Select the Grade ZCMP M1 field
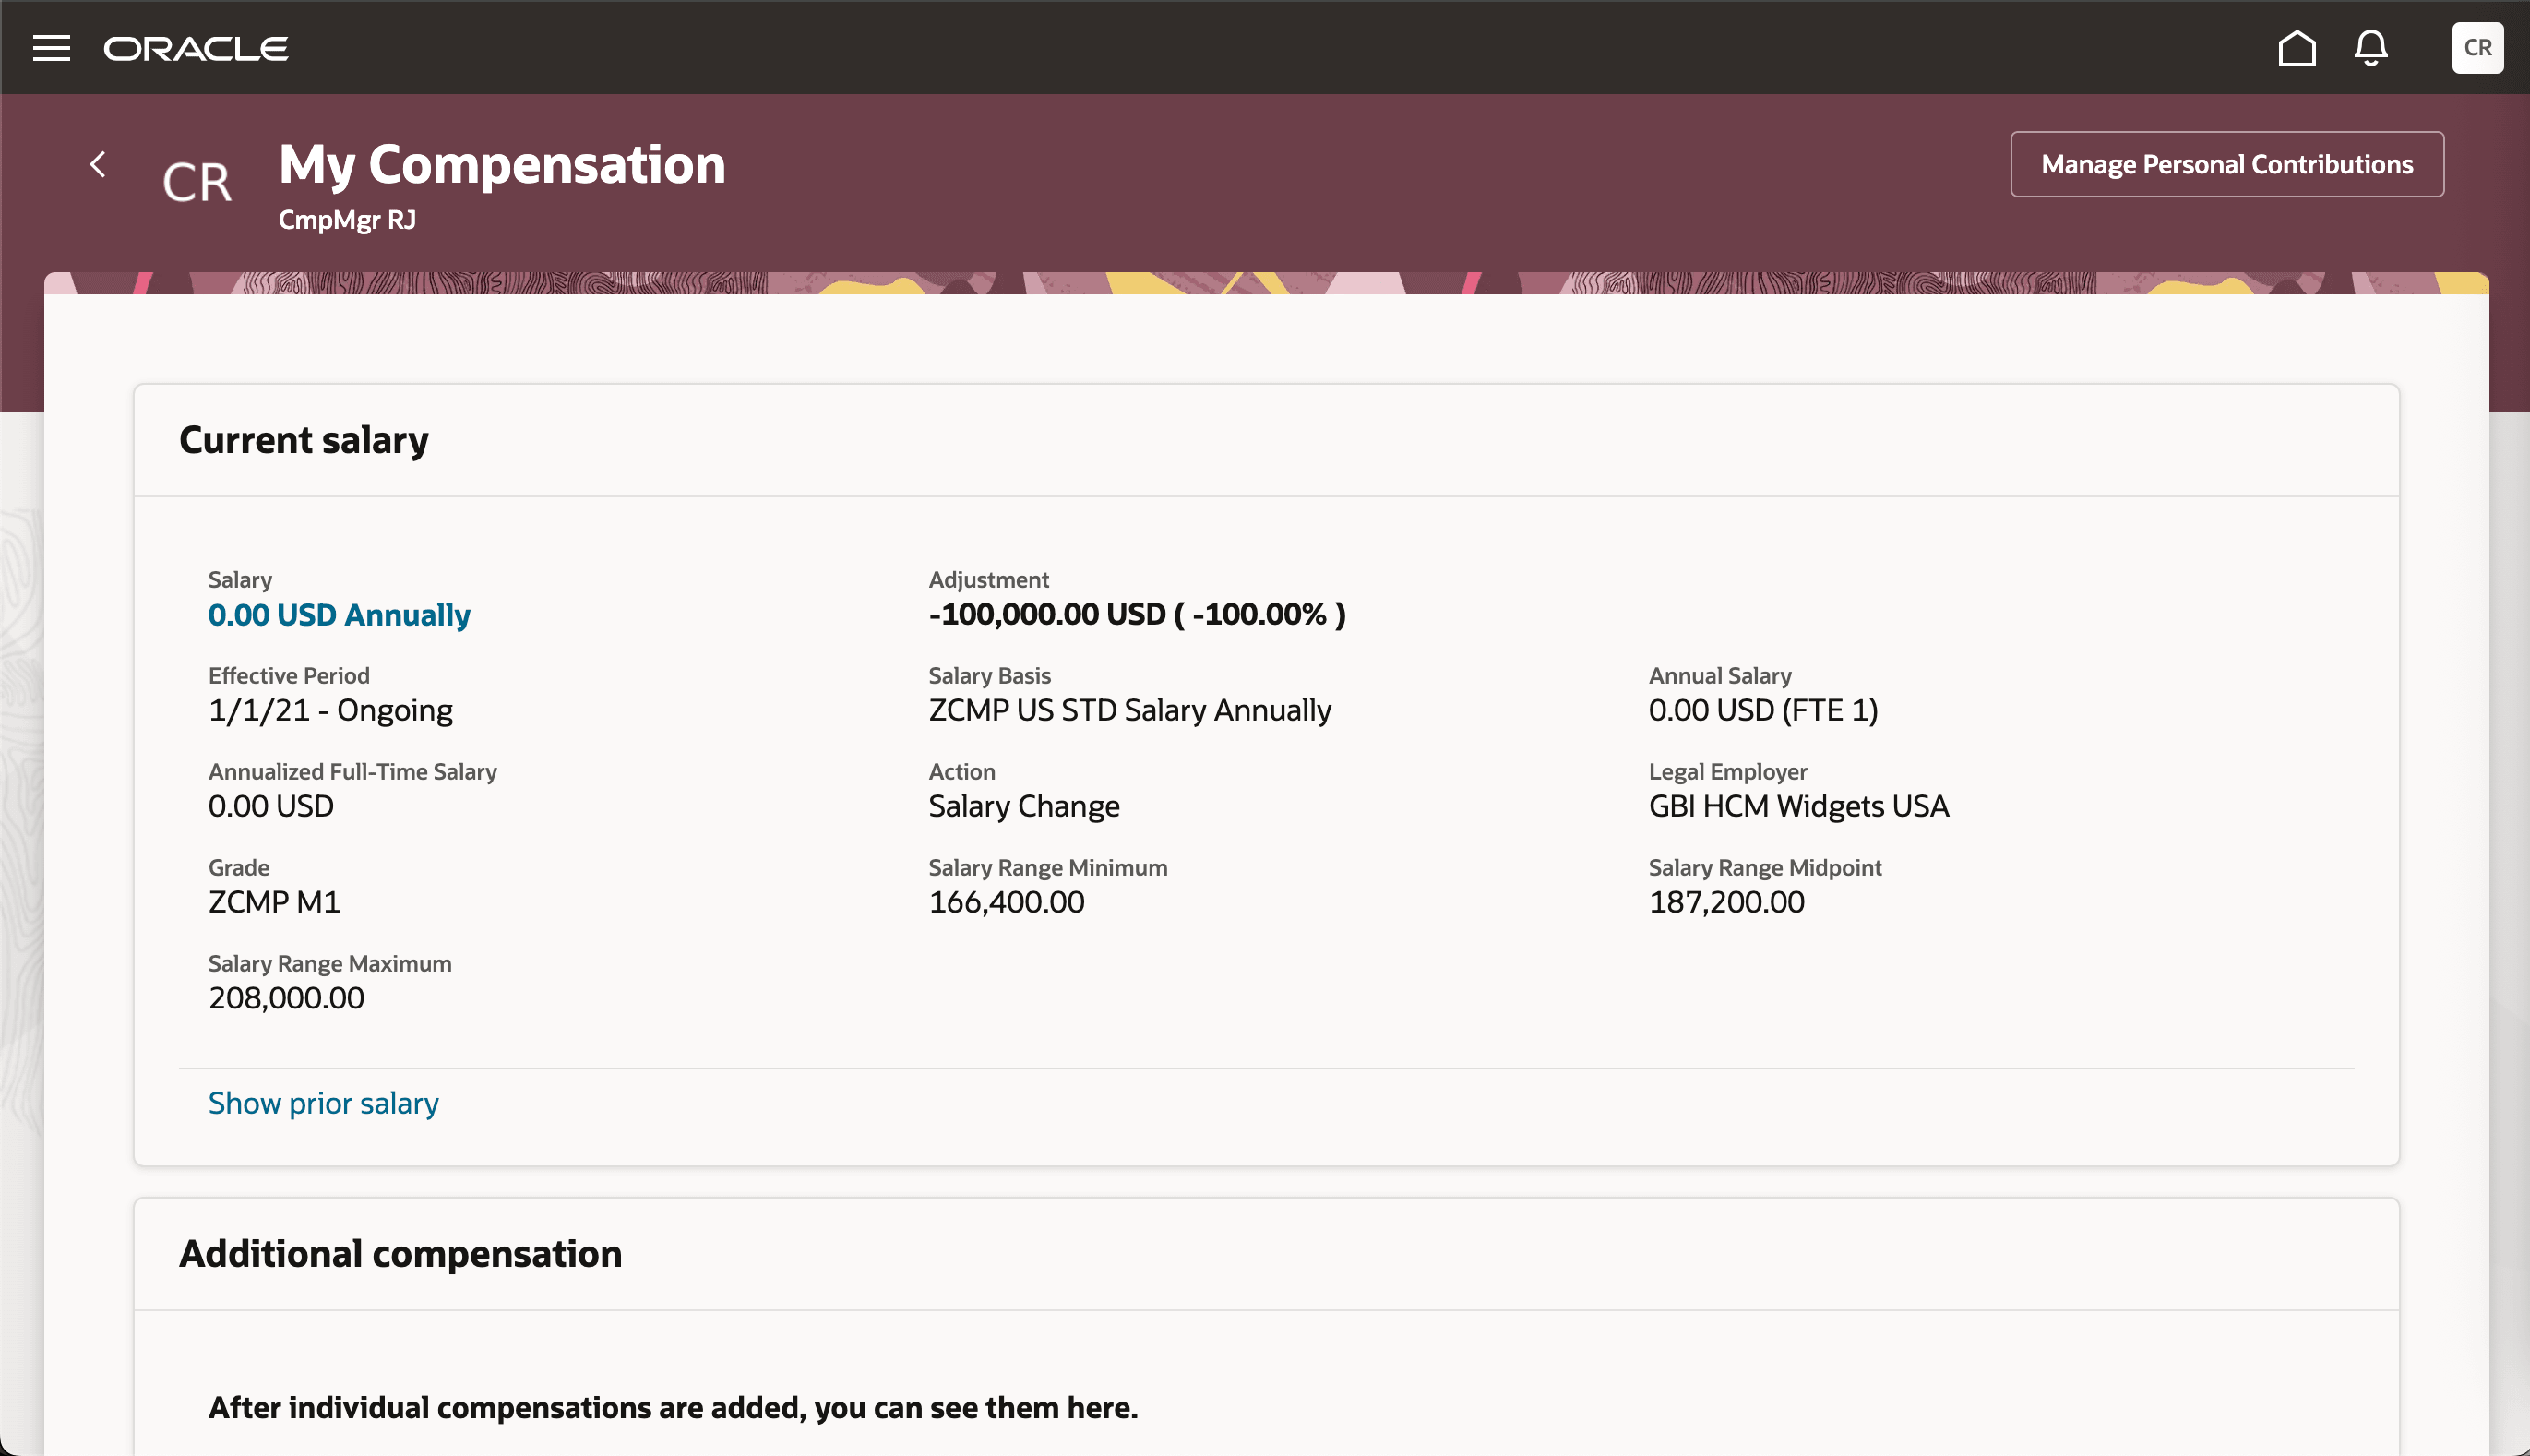Viewport: 2530px width, 1456px height. pyautogui.click(x=273, y=901)
